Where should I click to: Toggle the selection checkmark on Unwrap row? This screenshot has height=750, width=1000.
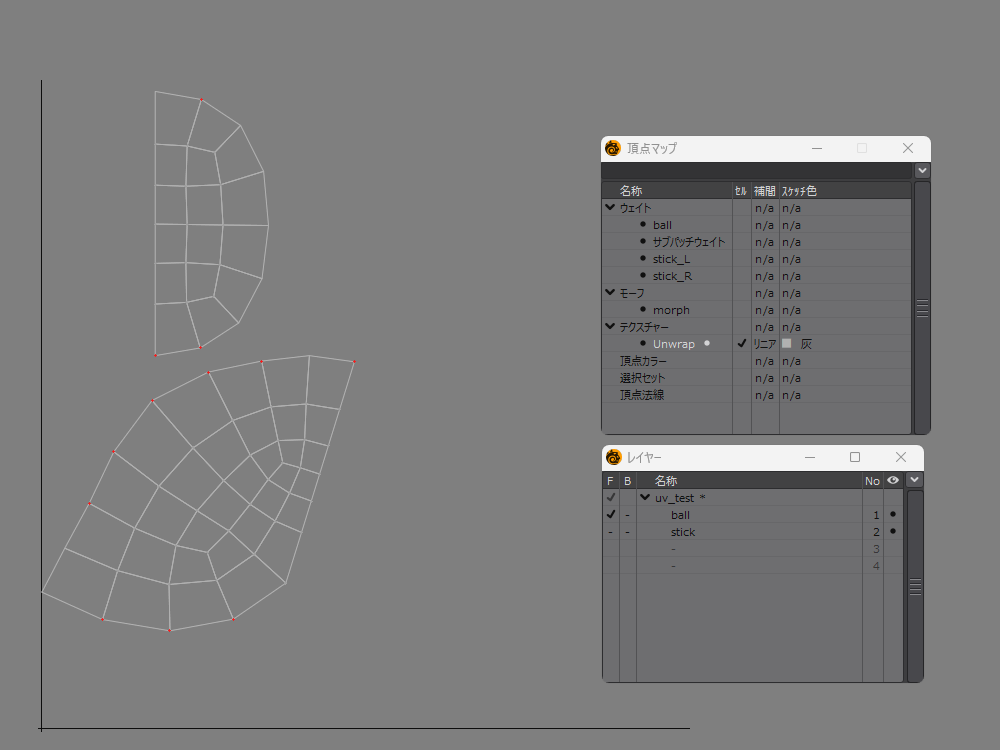coord(741,344)
